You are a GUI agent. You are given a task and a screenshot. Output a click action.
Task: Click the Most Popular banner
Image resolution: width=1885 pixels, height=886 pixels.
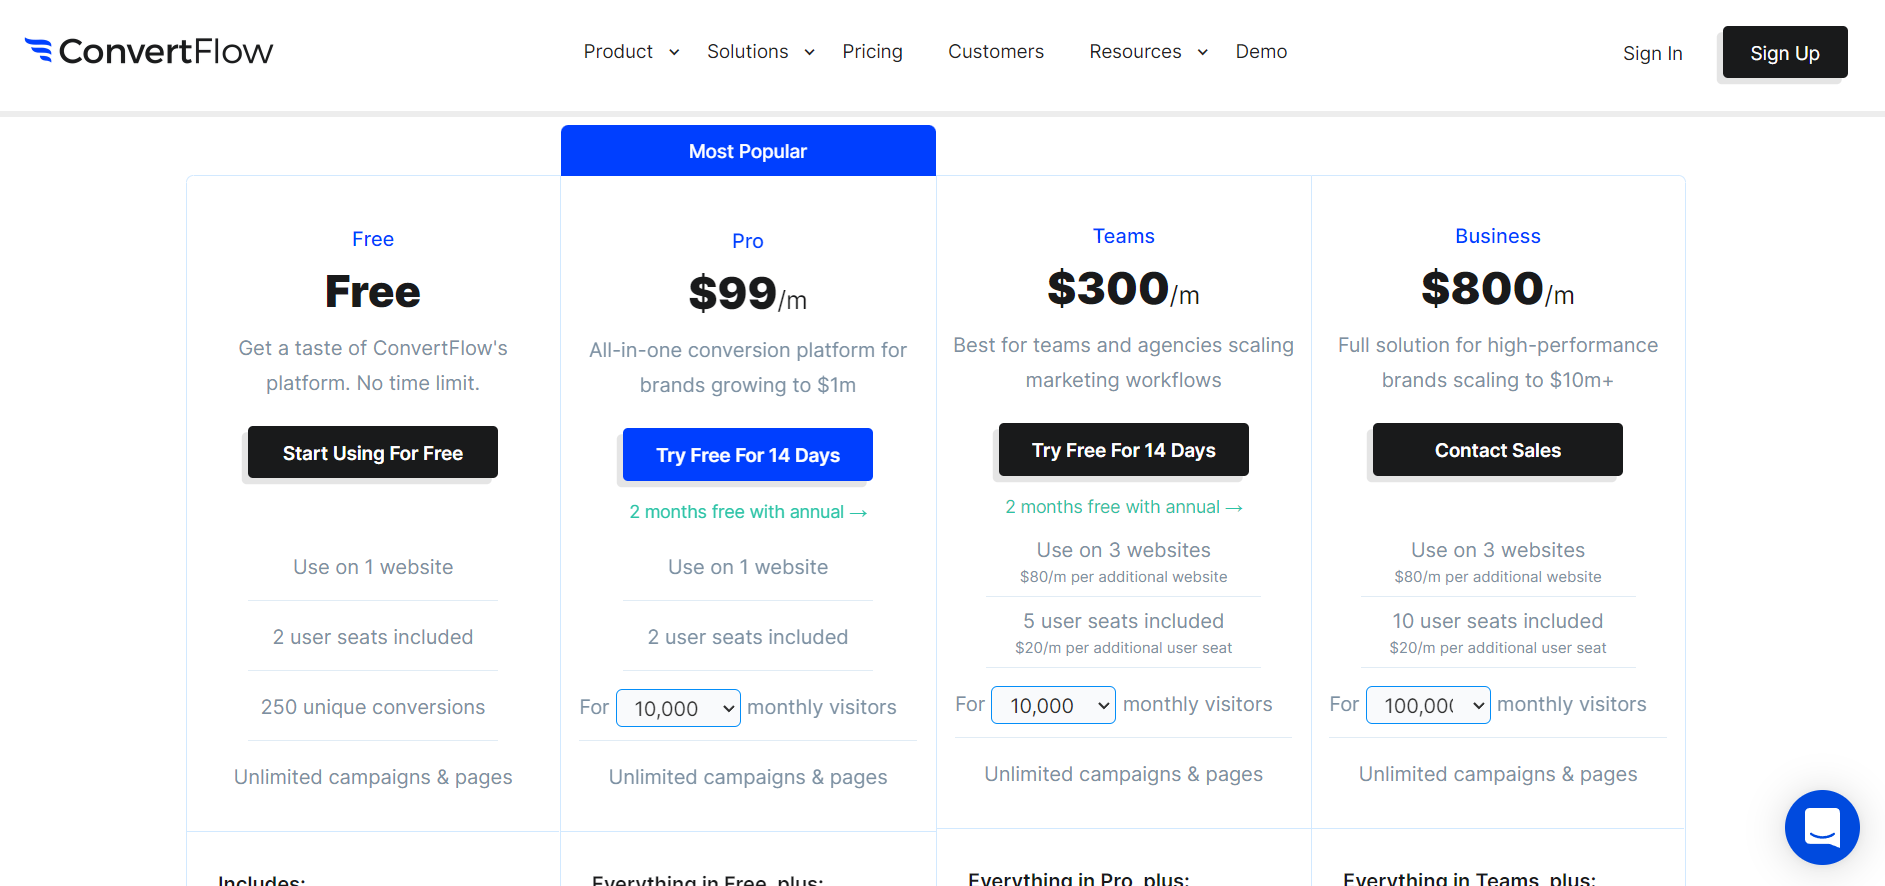(748, 151)
